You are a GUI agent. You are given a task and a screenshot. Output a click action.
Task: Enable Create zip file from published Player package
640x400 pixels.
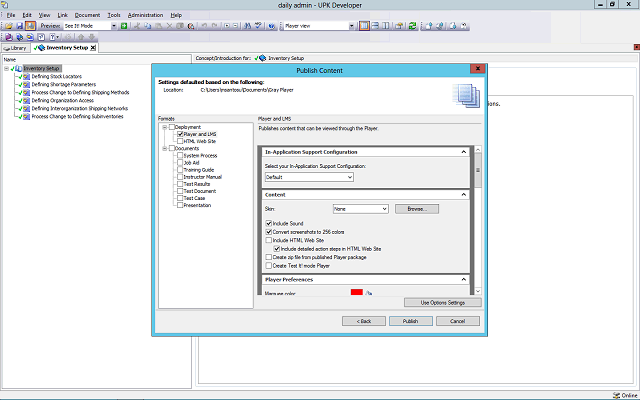pyautogui.click(x=269, y=257)
